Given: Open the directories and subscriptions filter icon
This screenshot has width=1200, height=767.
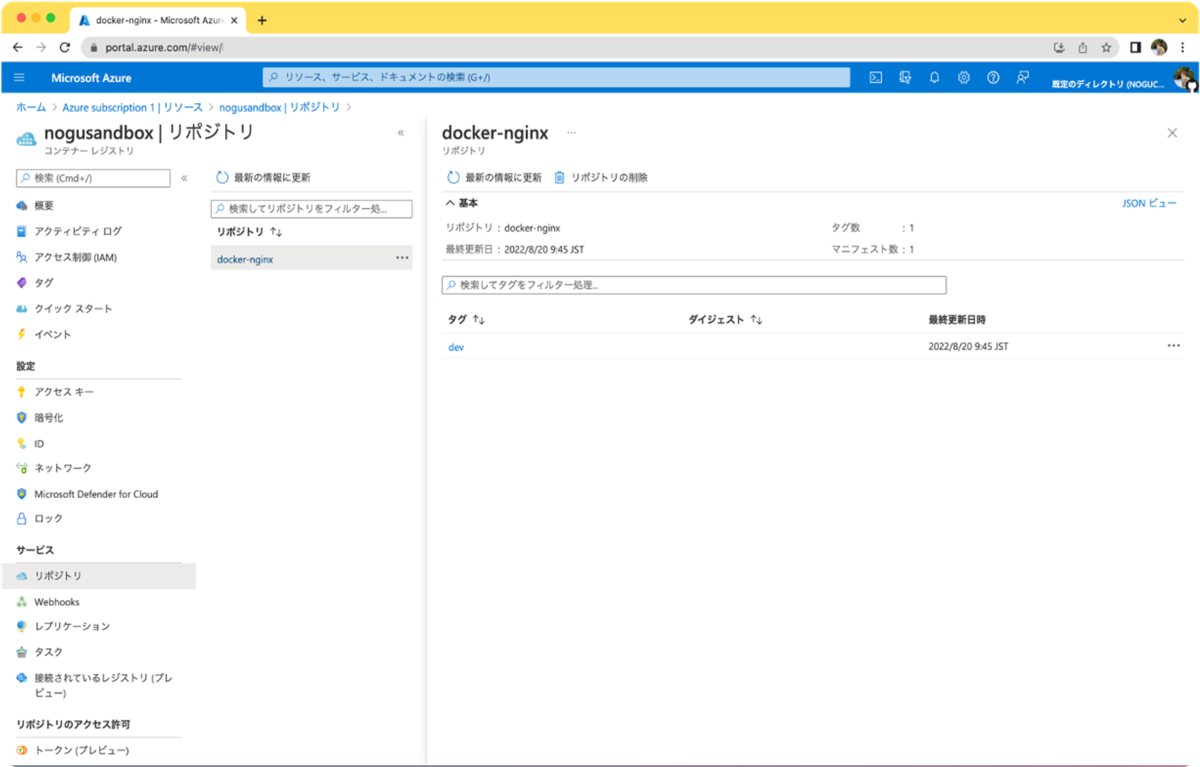Looking at the screenshot, I should click(x=905, y=78).
